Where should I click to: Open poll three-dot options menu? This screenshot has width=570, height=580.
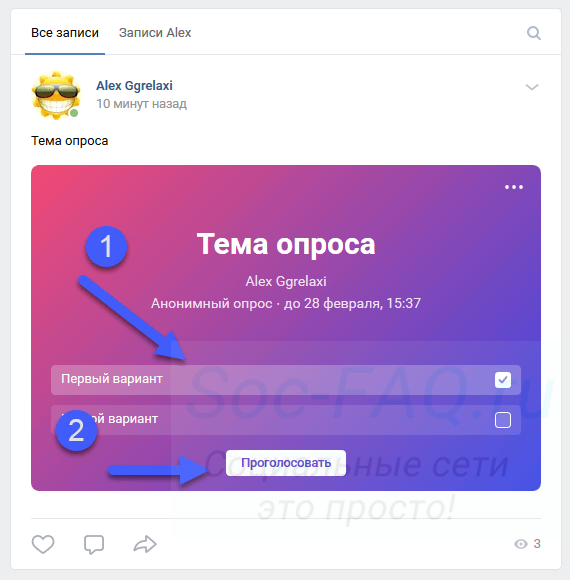coord(514,187)
